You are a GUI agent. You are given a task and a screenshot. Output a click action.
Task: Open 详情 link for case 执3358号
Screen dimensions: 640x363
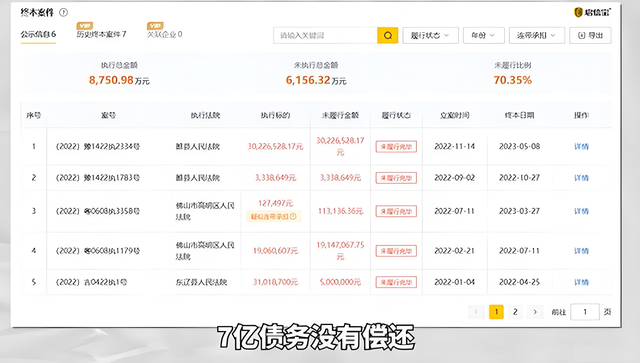coord(581,211)
